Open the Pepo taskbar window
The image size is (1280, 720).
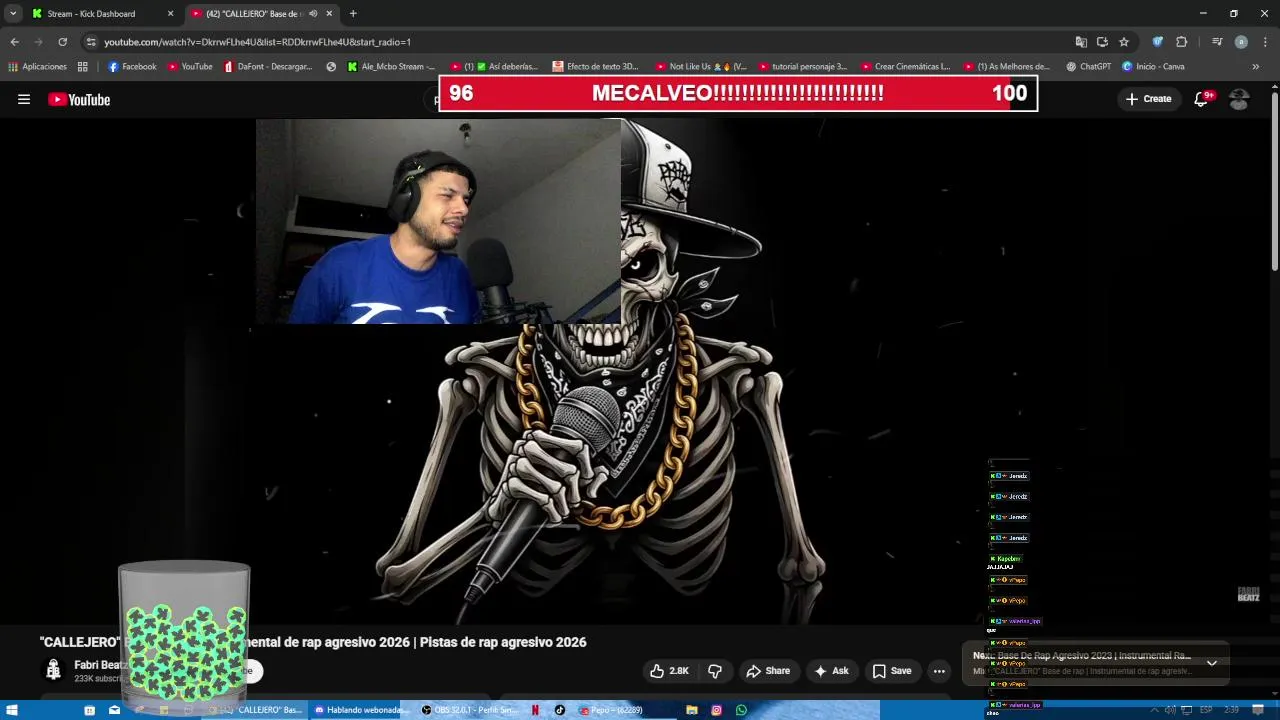click(612, 710)
